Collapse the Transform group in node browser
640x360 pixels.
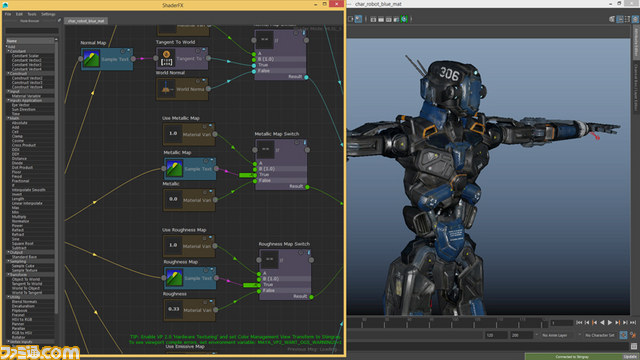[9, 275]
